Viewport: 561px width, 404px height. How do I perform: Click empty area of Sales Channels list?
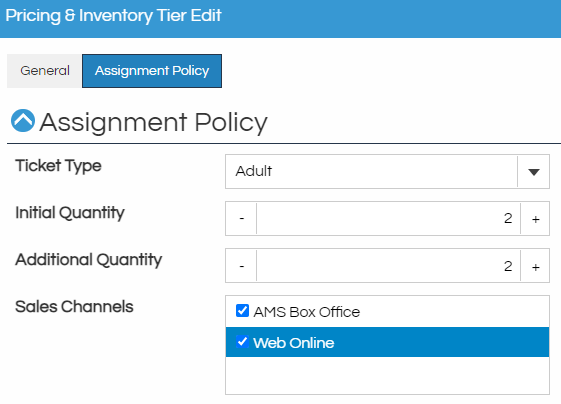(x=387, y=375)
